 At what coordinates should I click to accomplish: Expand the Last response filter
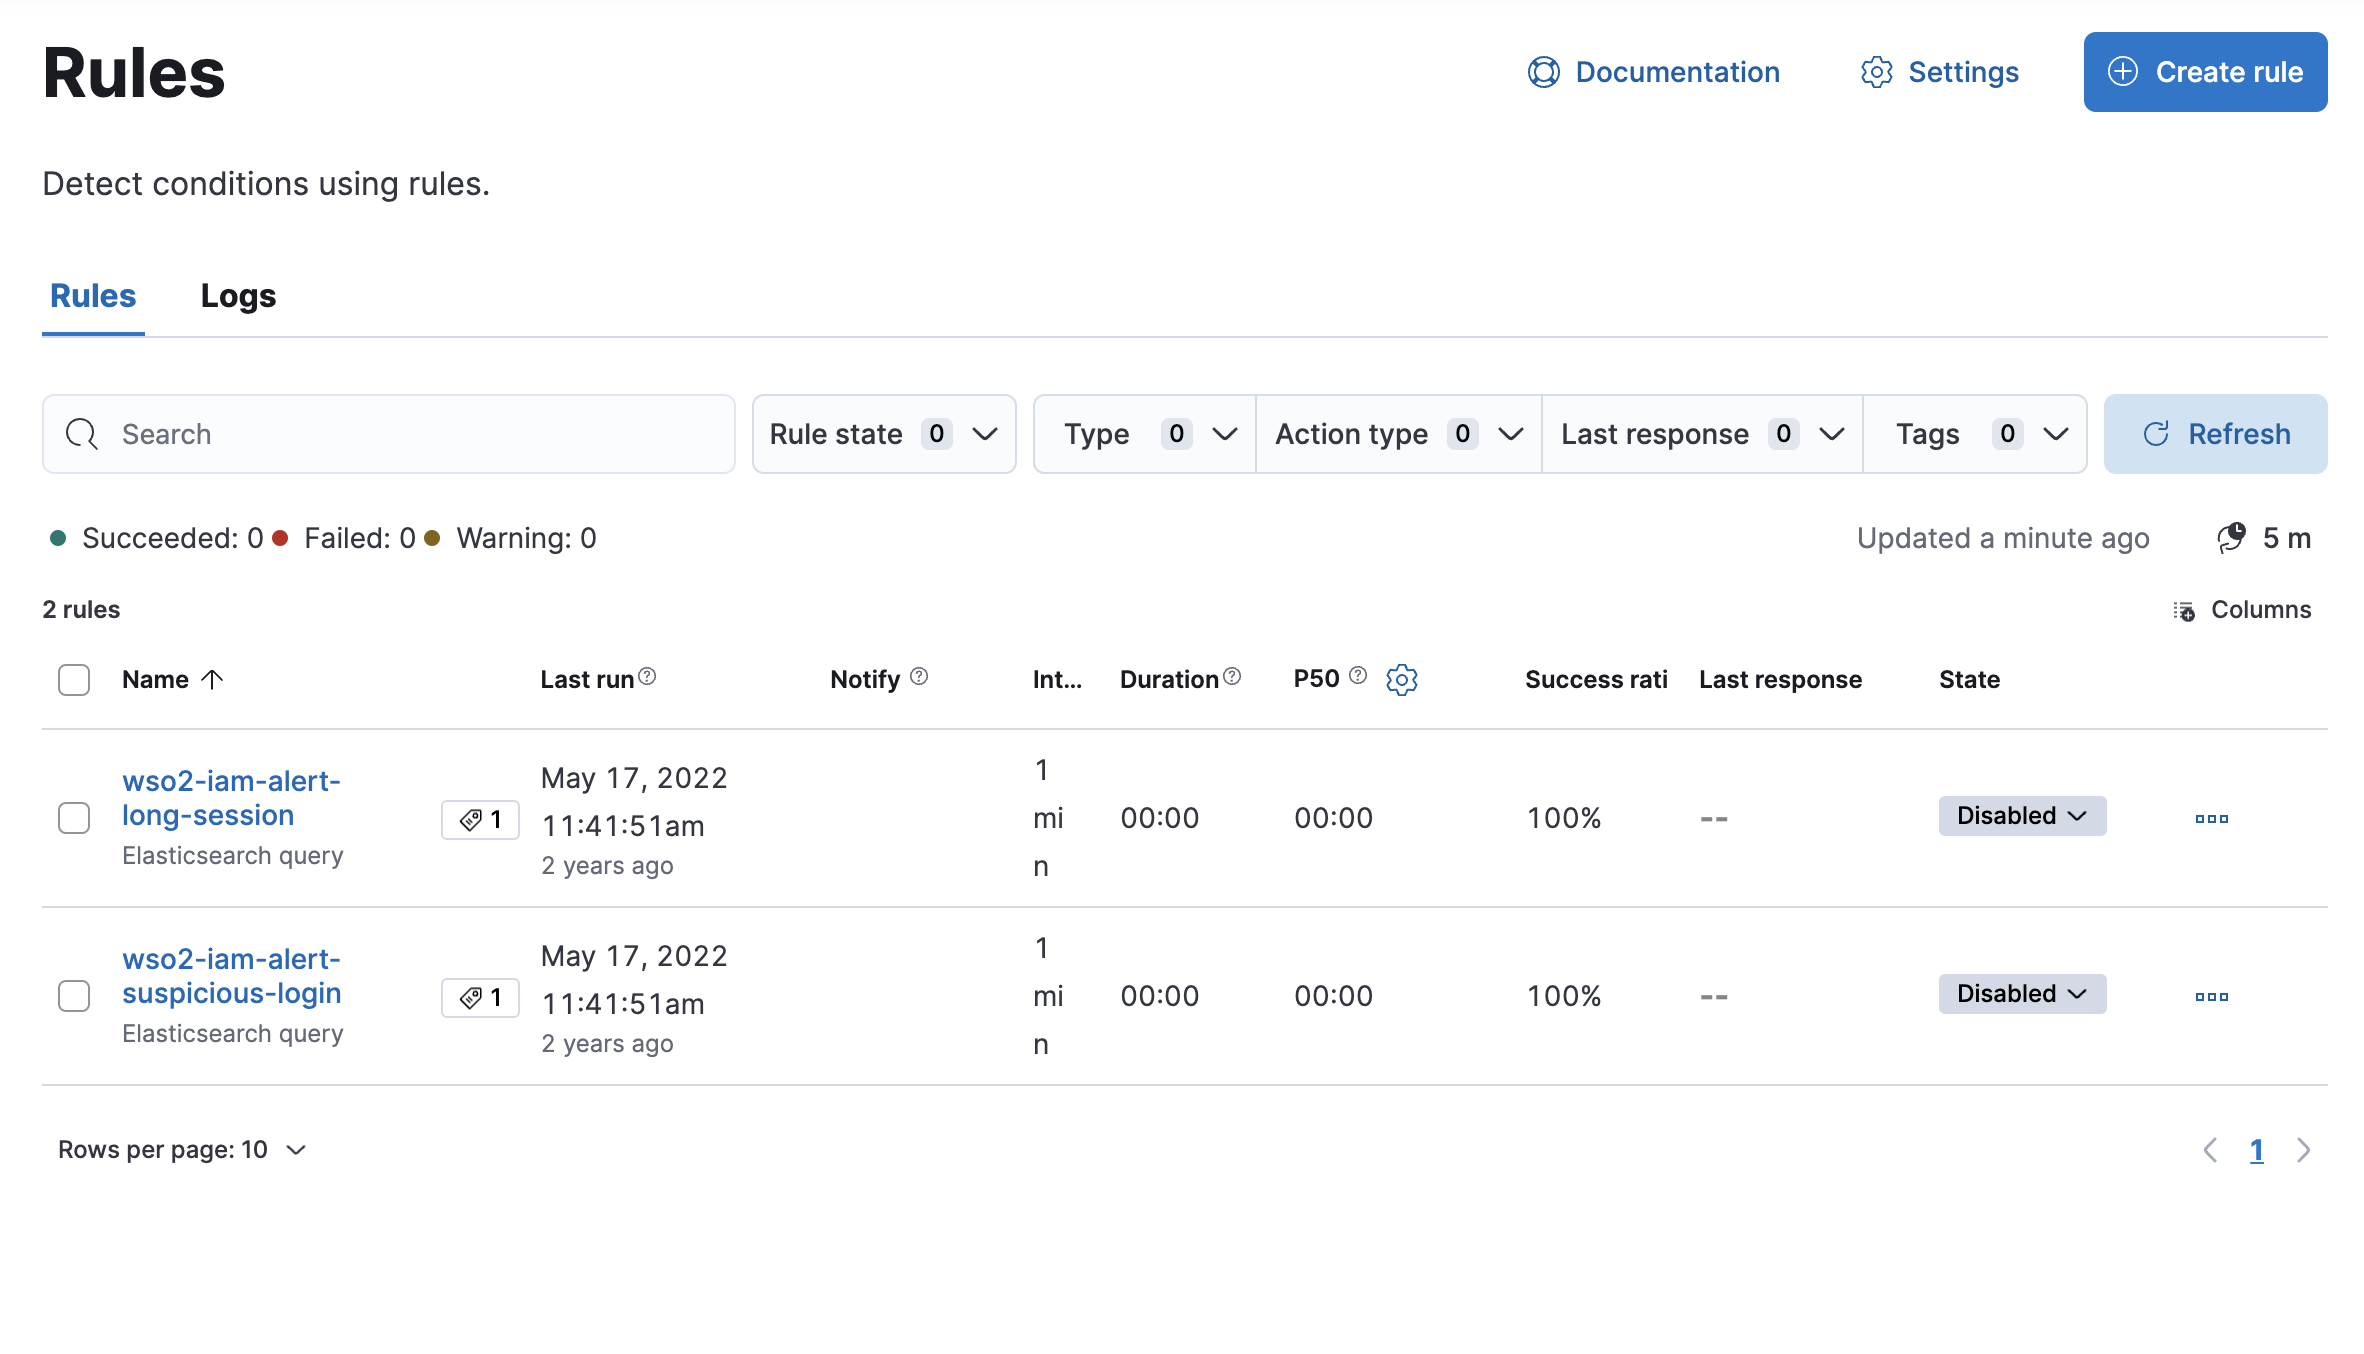coord(1702,434)
